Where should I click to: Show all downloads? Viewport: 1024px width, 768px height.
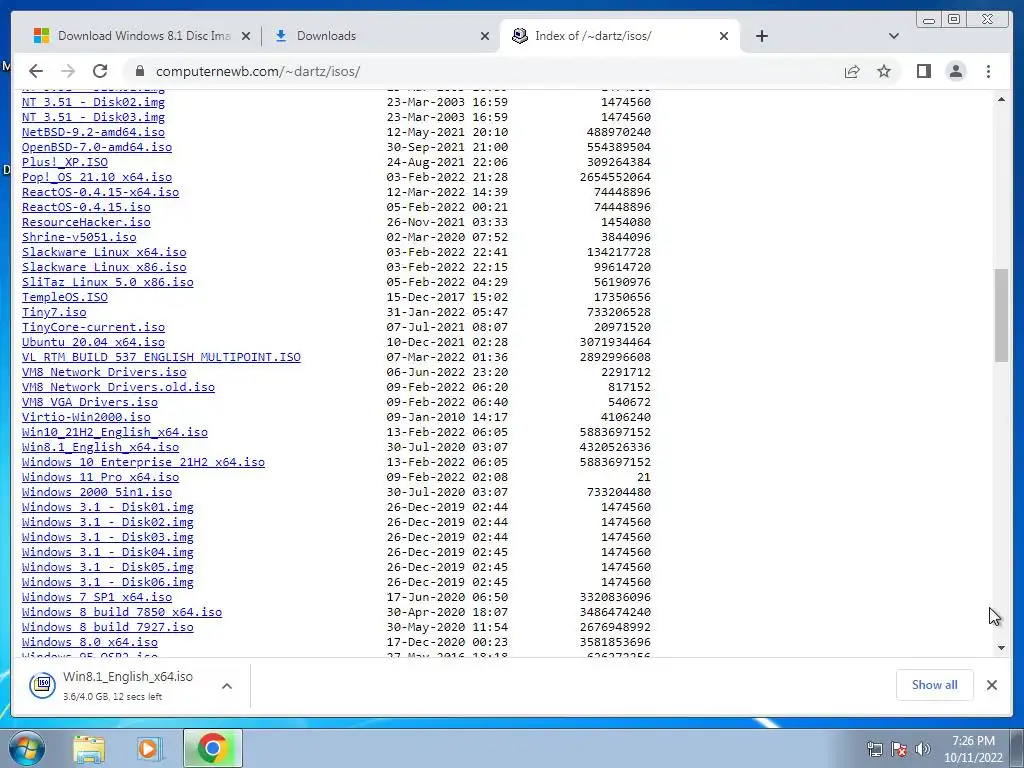coord(935,684)
